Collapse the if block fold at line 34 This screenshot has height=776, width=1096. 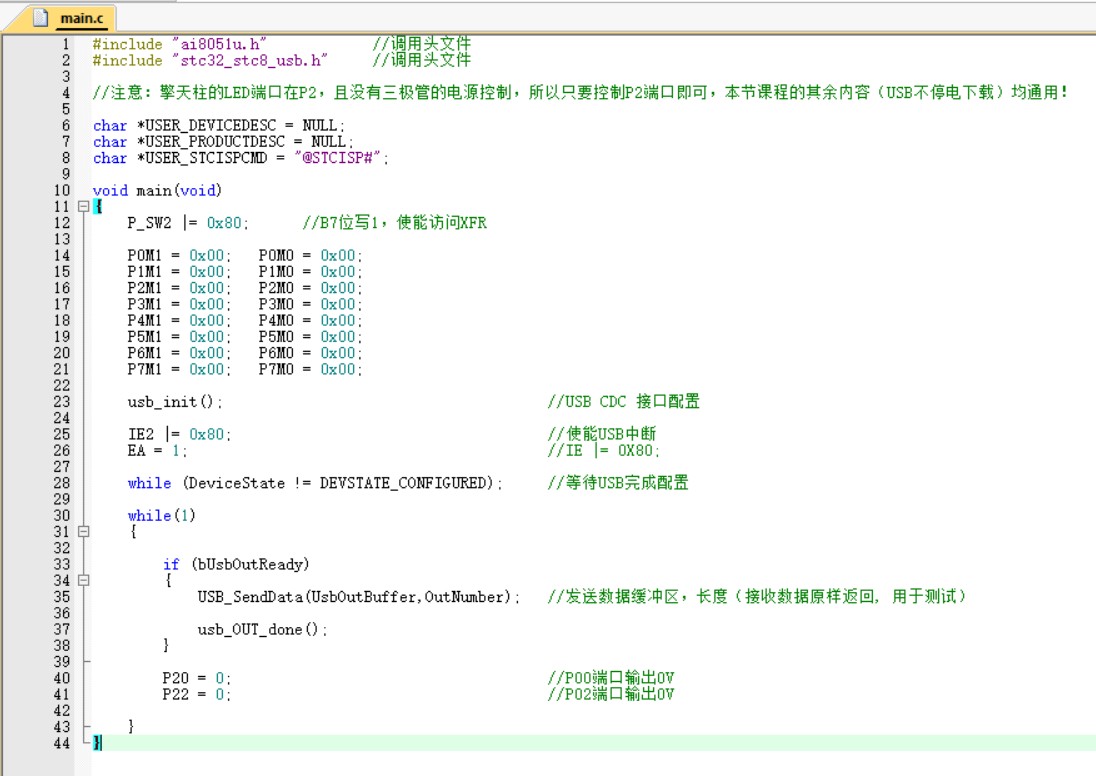(83, 580)
